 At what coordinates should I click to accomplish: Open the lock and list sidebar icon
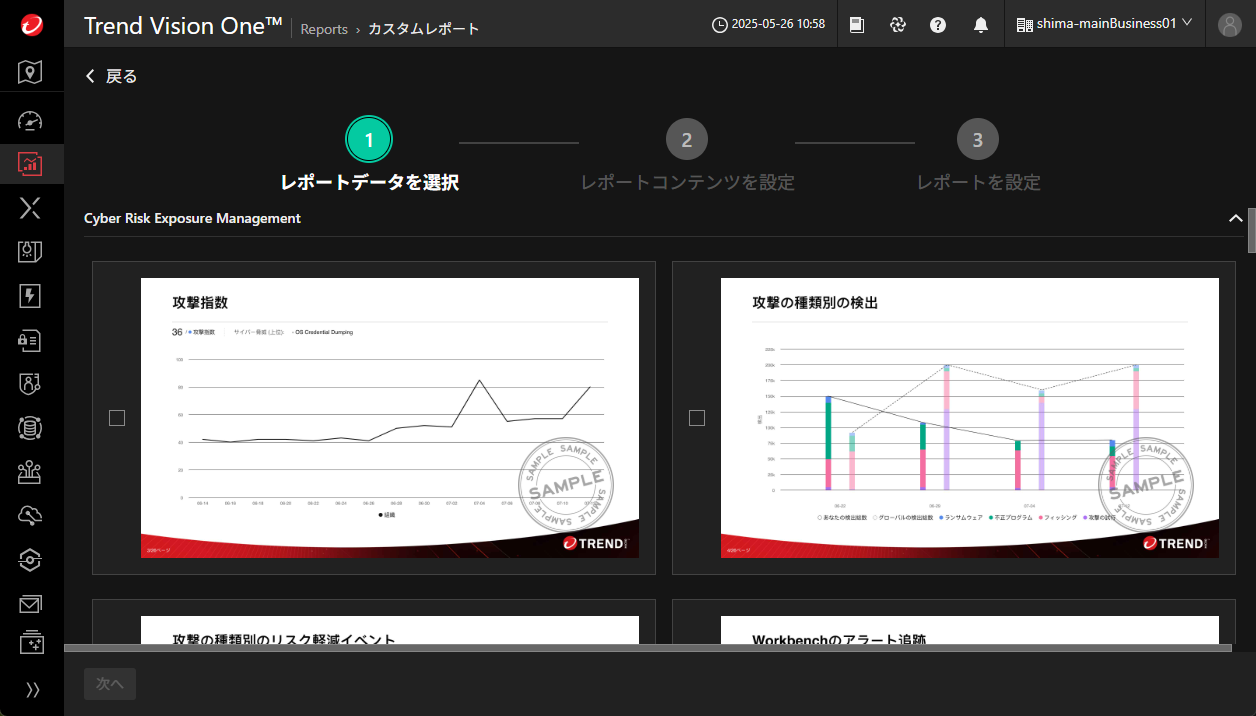tap(31, 340)
